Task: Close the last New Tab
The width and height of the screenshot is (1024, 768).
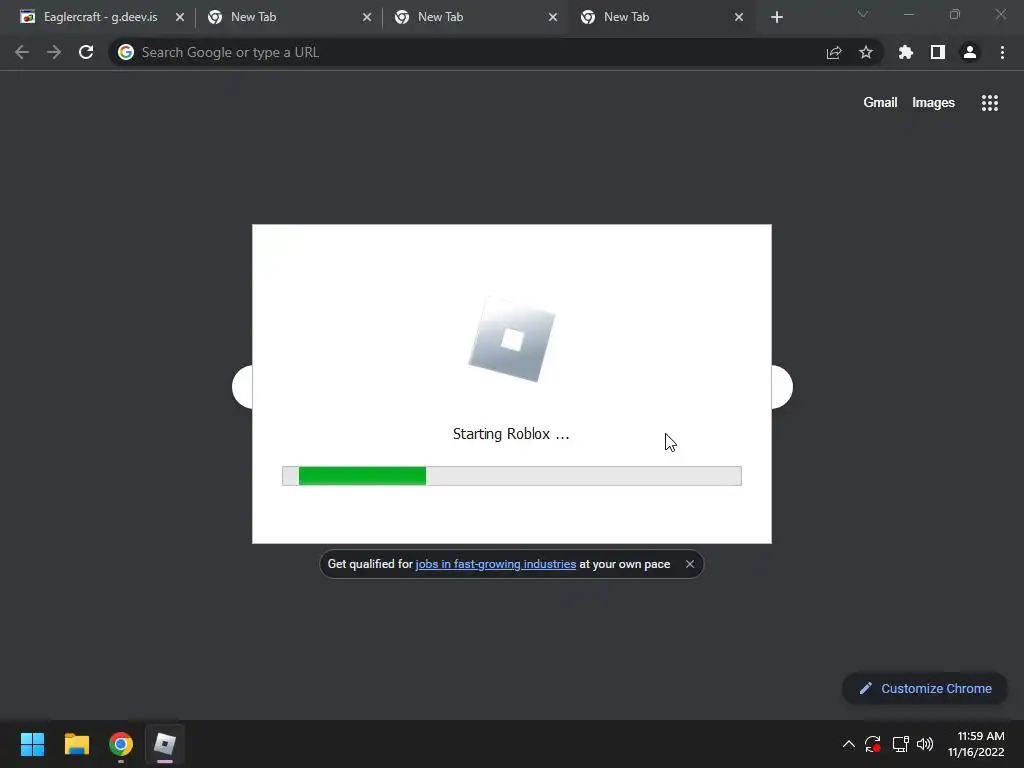Action: (x=739, y=18)
